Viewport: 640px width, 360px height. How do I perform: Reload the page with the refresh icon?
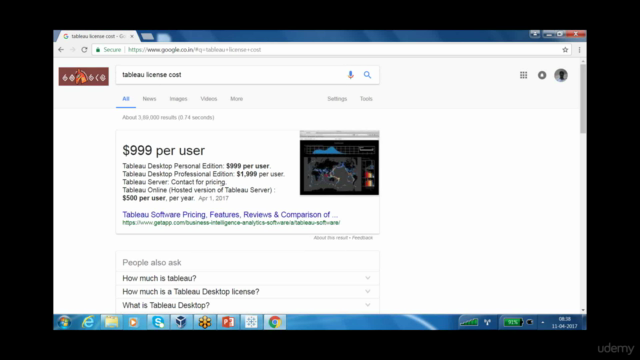[84, 50]
